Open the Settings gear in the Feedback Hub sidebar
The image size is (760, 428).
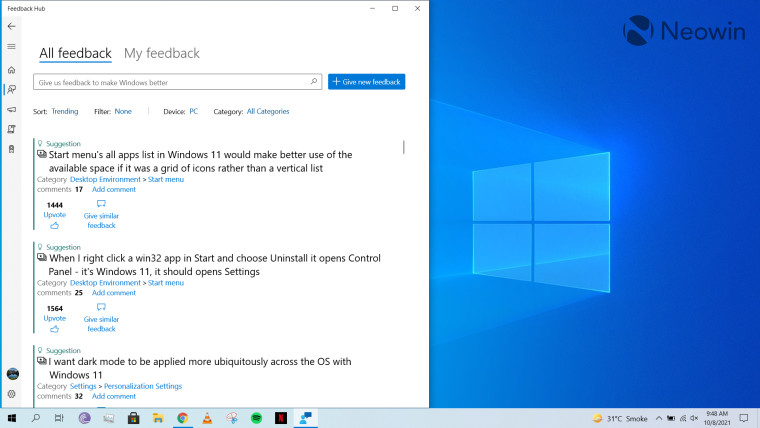point(11,394)
